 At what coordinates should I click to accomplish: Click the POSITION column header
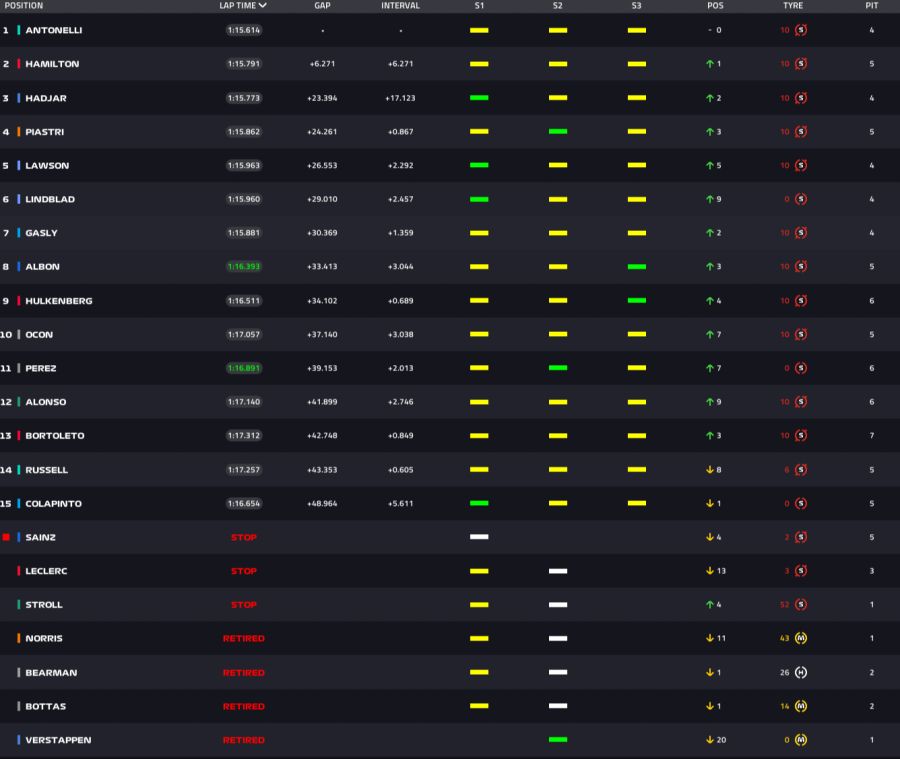24,6
